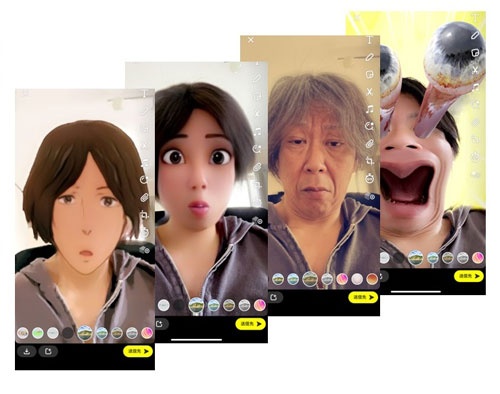This screenshot has width=500, height=394.
Task: Hit the 送信先 button on the eyeball filter snap
Action: click(x=469, y=276)
